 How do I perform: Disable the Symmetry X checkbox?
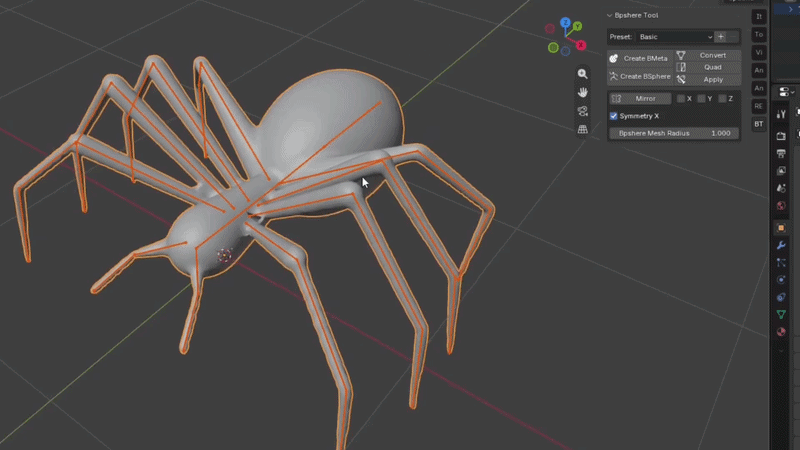coord(614,116)
